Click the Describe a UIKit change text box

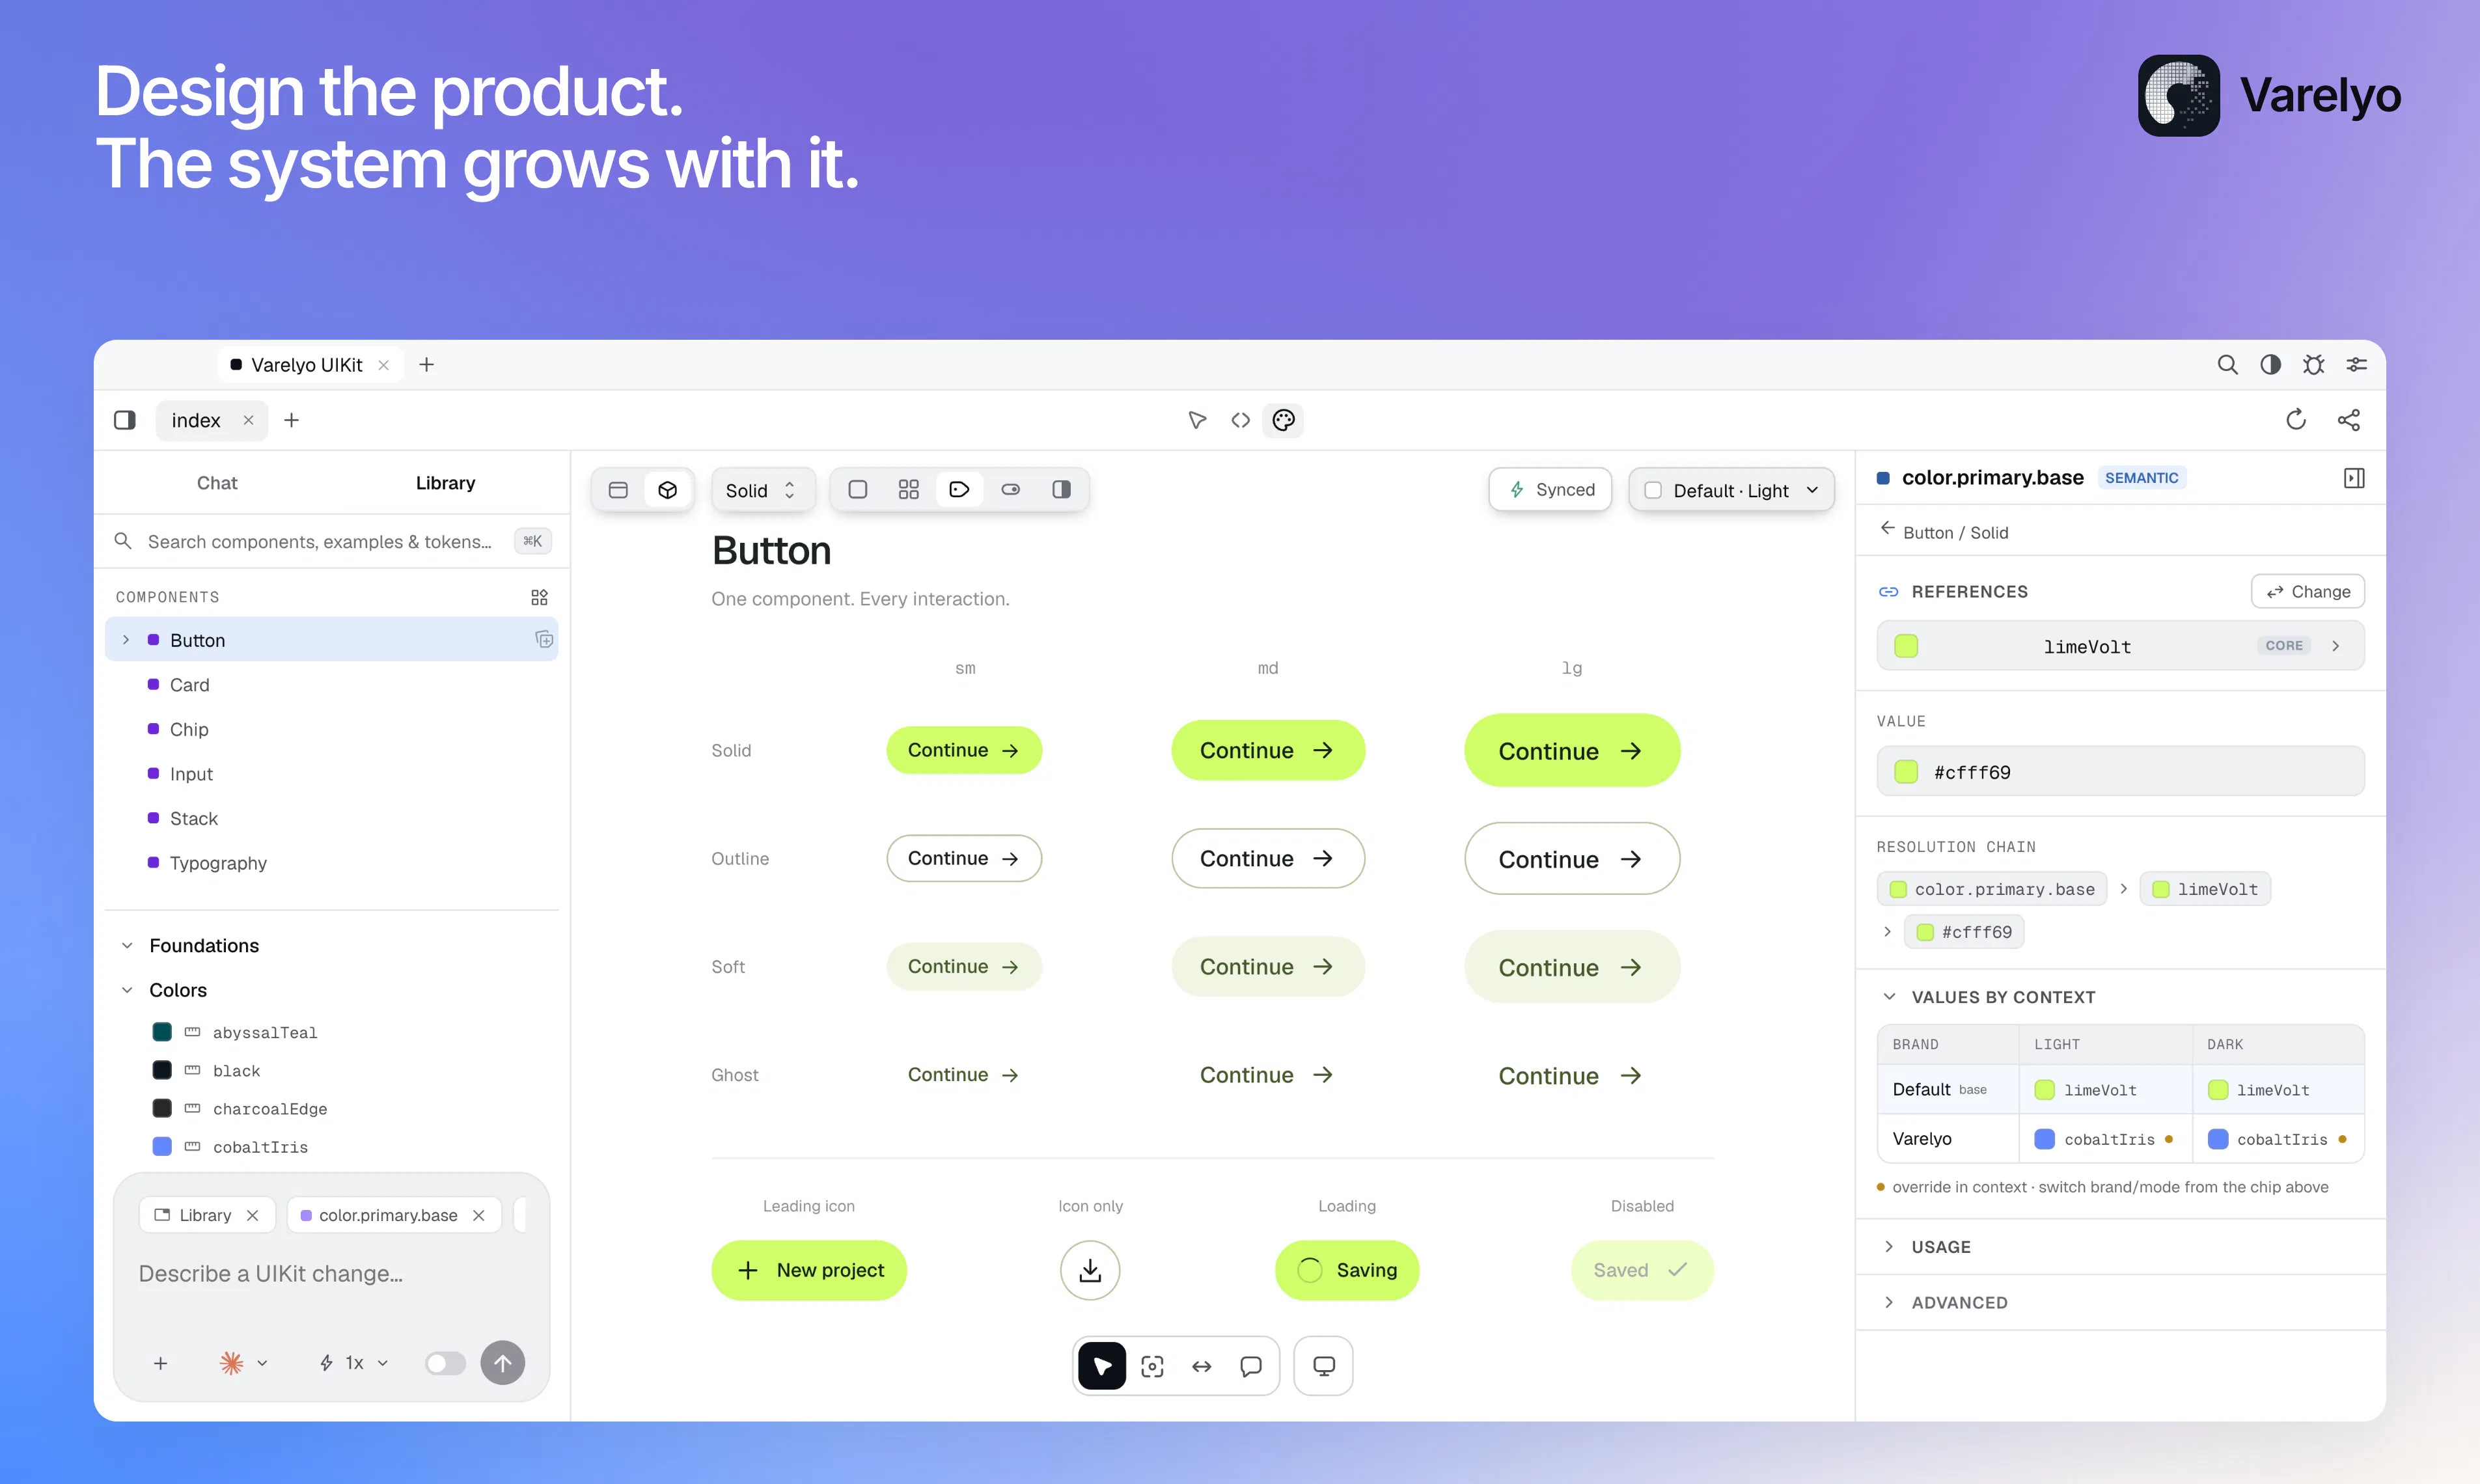331,1274
